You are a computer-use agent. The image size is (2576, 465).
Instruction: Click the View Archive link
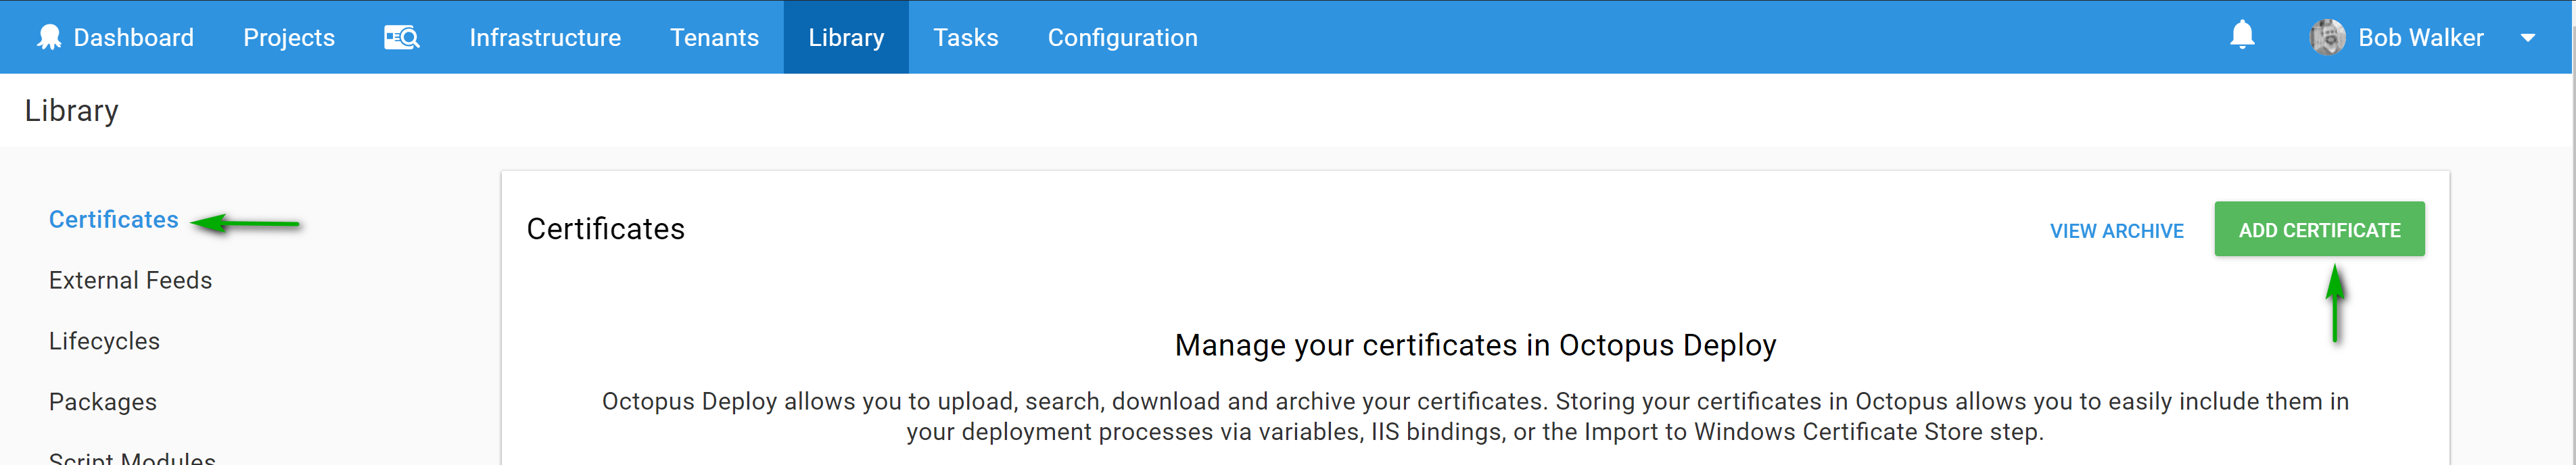point(2116,231)
